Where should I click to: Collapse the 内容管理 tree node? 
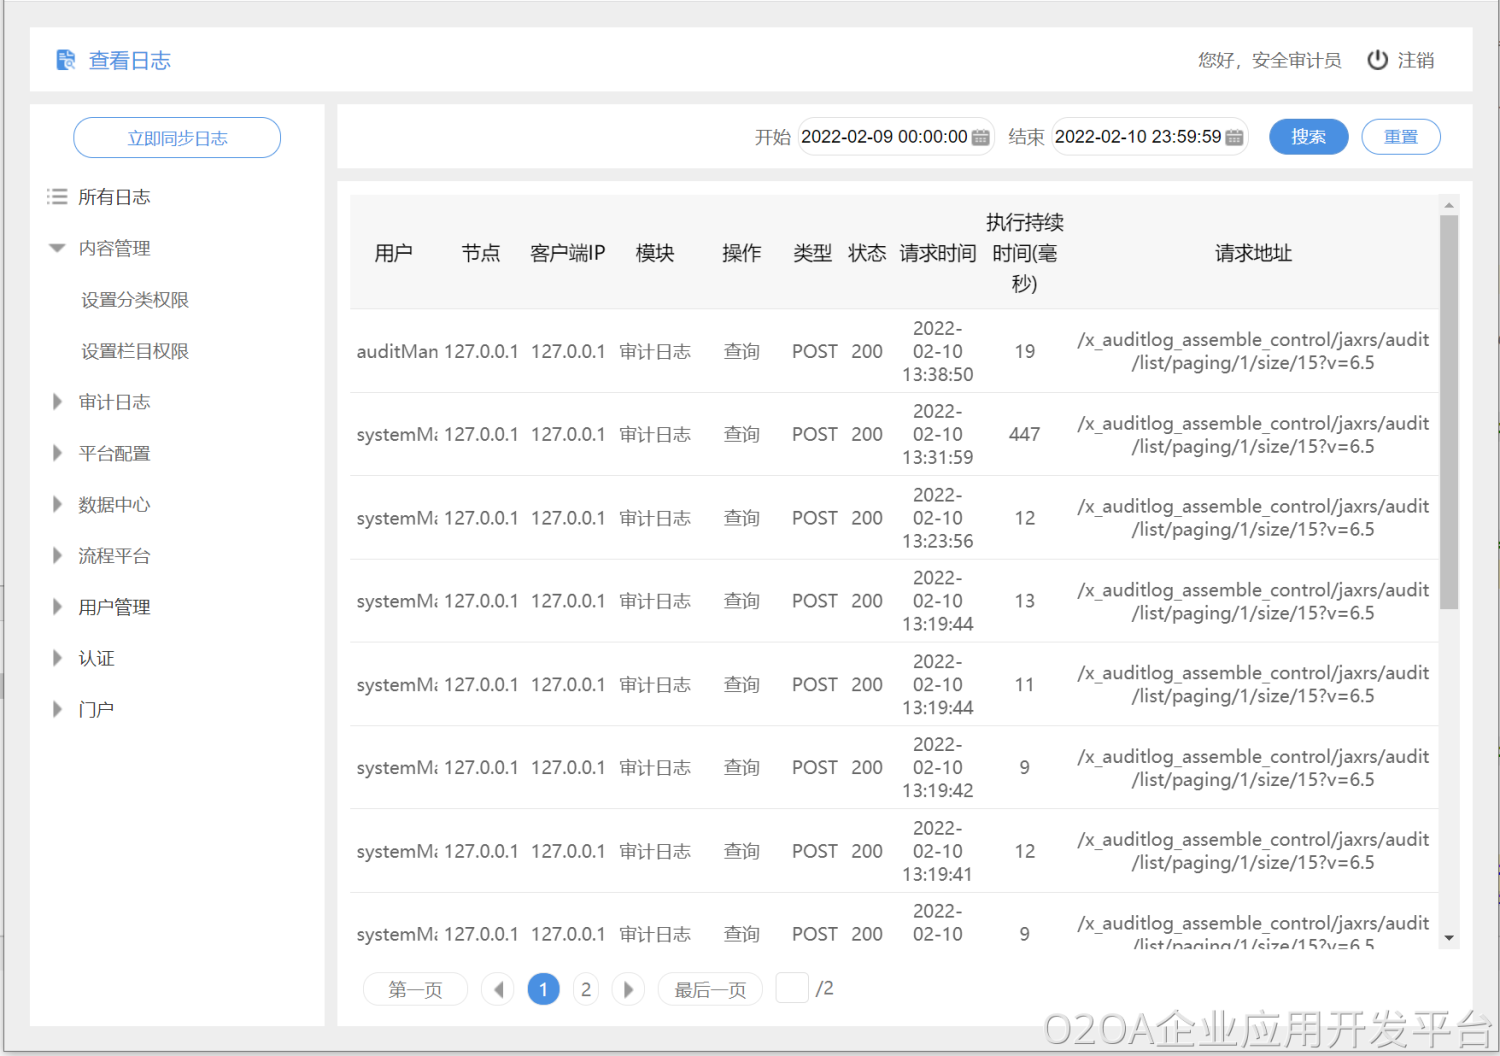pyautogui.click(x=57, y=248)
